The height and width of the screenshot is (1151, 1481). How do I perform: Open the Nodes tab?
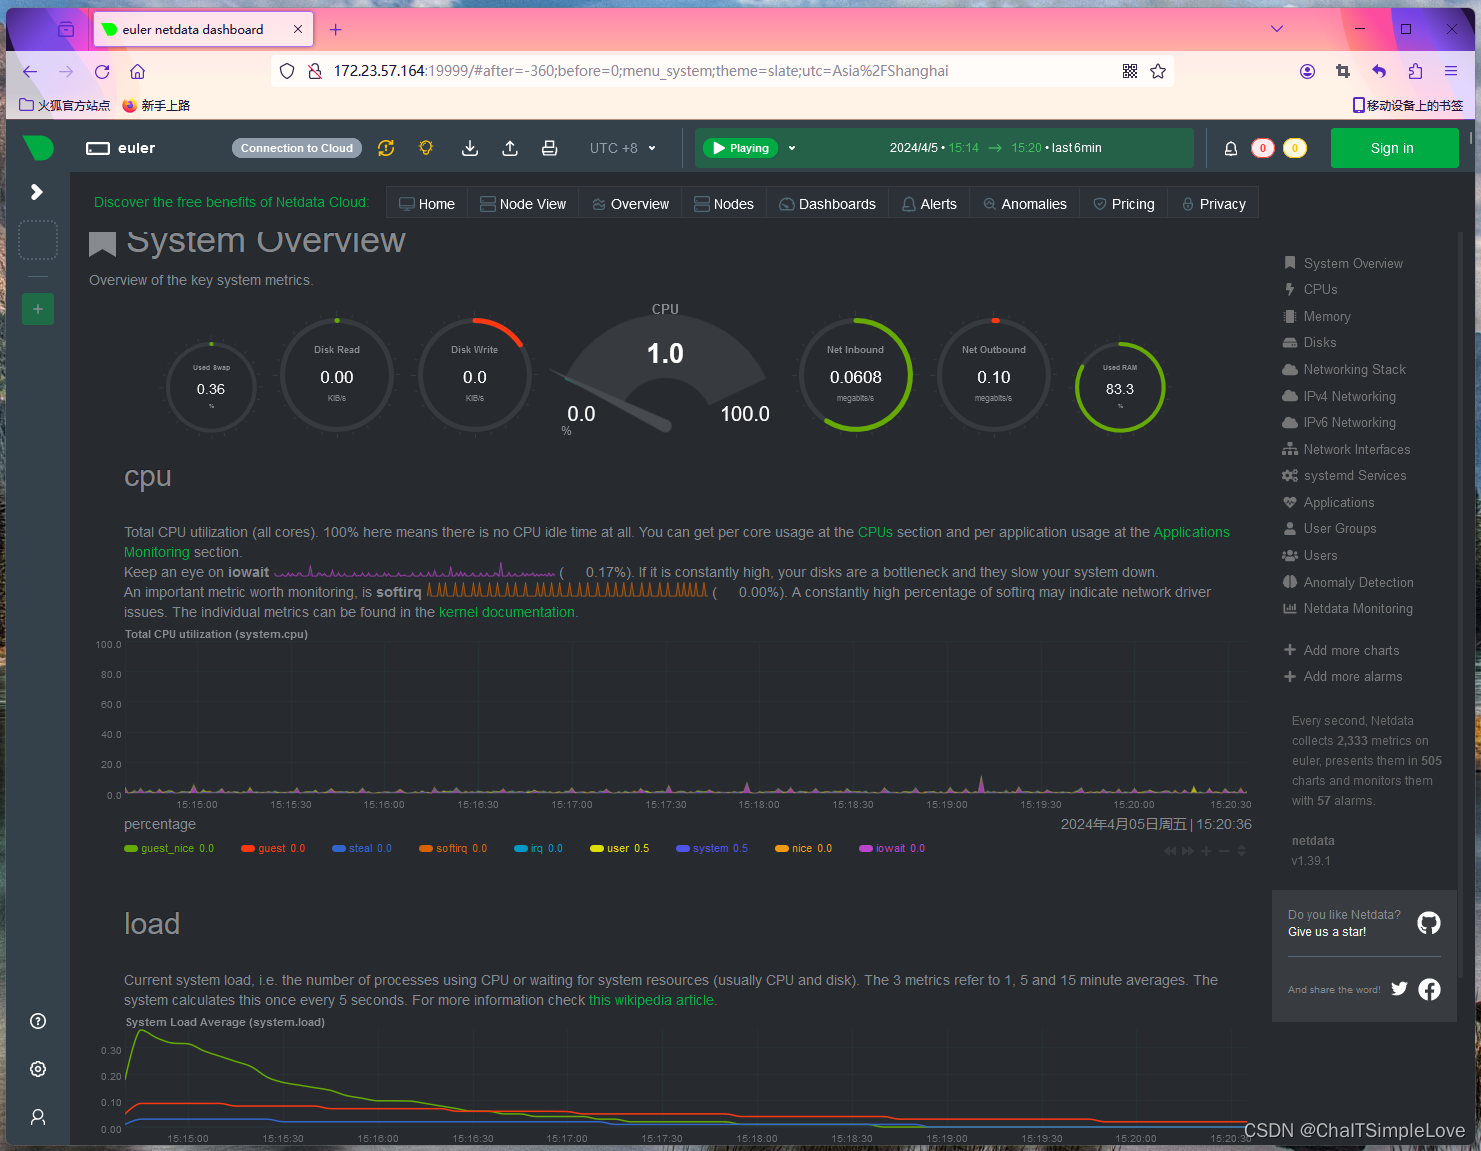724,204
